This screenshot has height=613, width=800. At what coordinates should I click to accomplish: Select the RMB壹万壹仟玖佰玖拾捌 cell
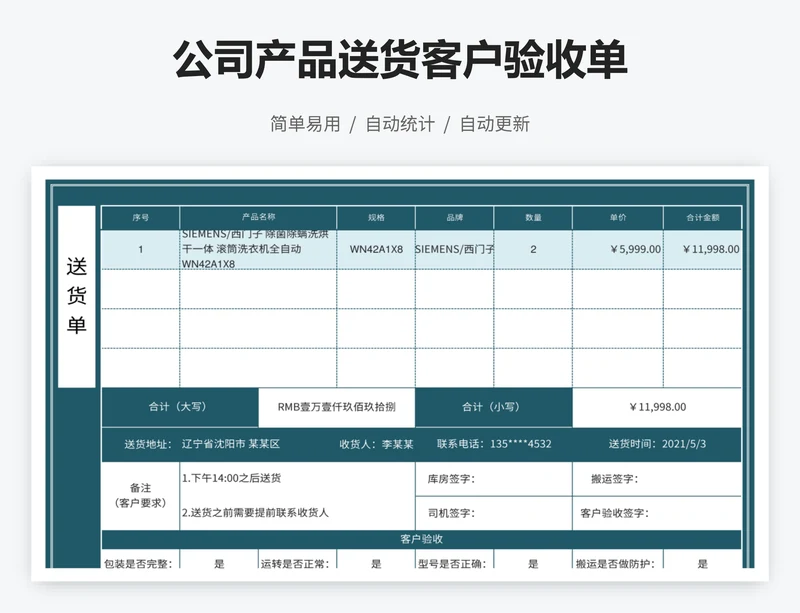337,407
